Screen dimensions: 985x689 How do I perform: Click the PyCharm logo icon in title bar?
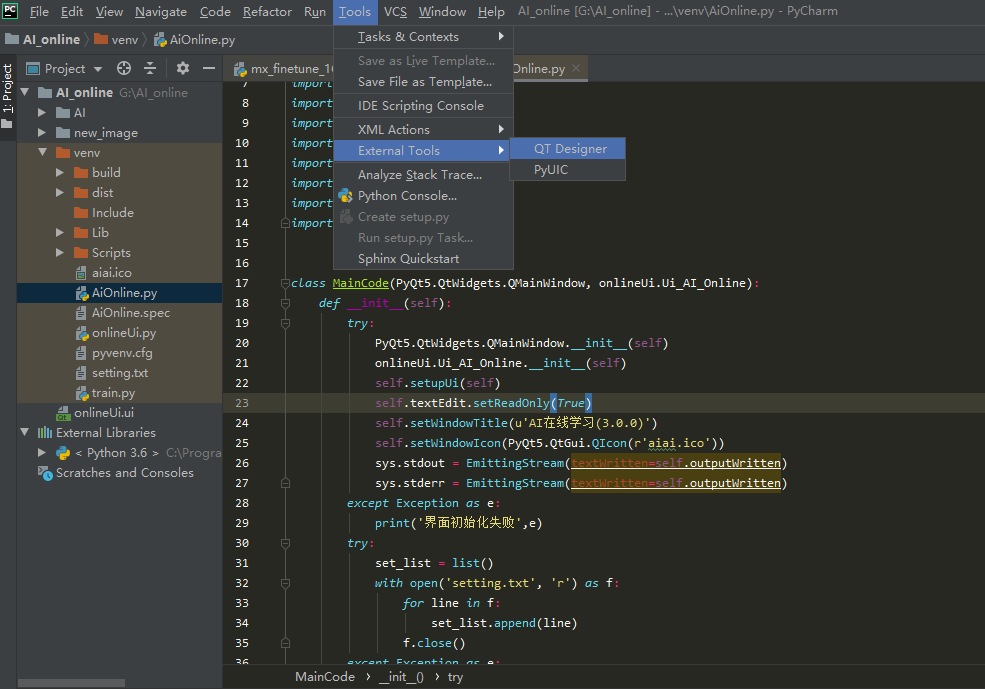pos(10,11)
